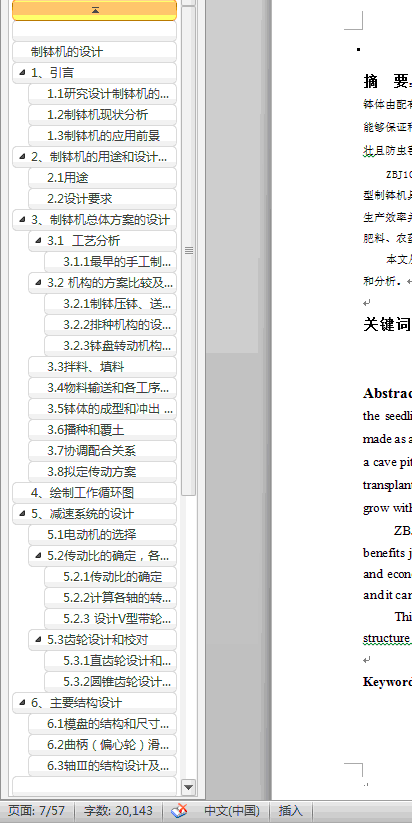Collapse the 3.1 工艺分析 subsection

[38, 240]
